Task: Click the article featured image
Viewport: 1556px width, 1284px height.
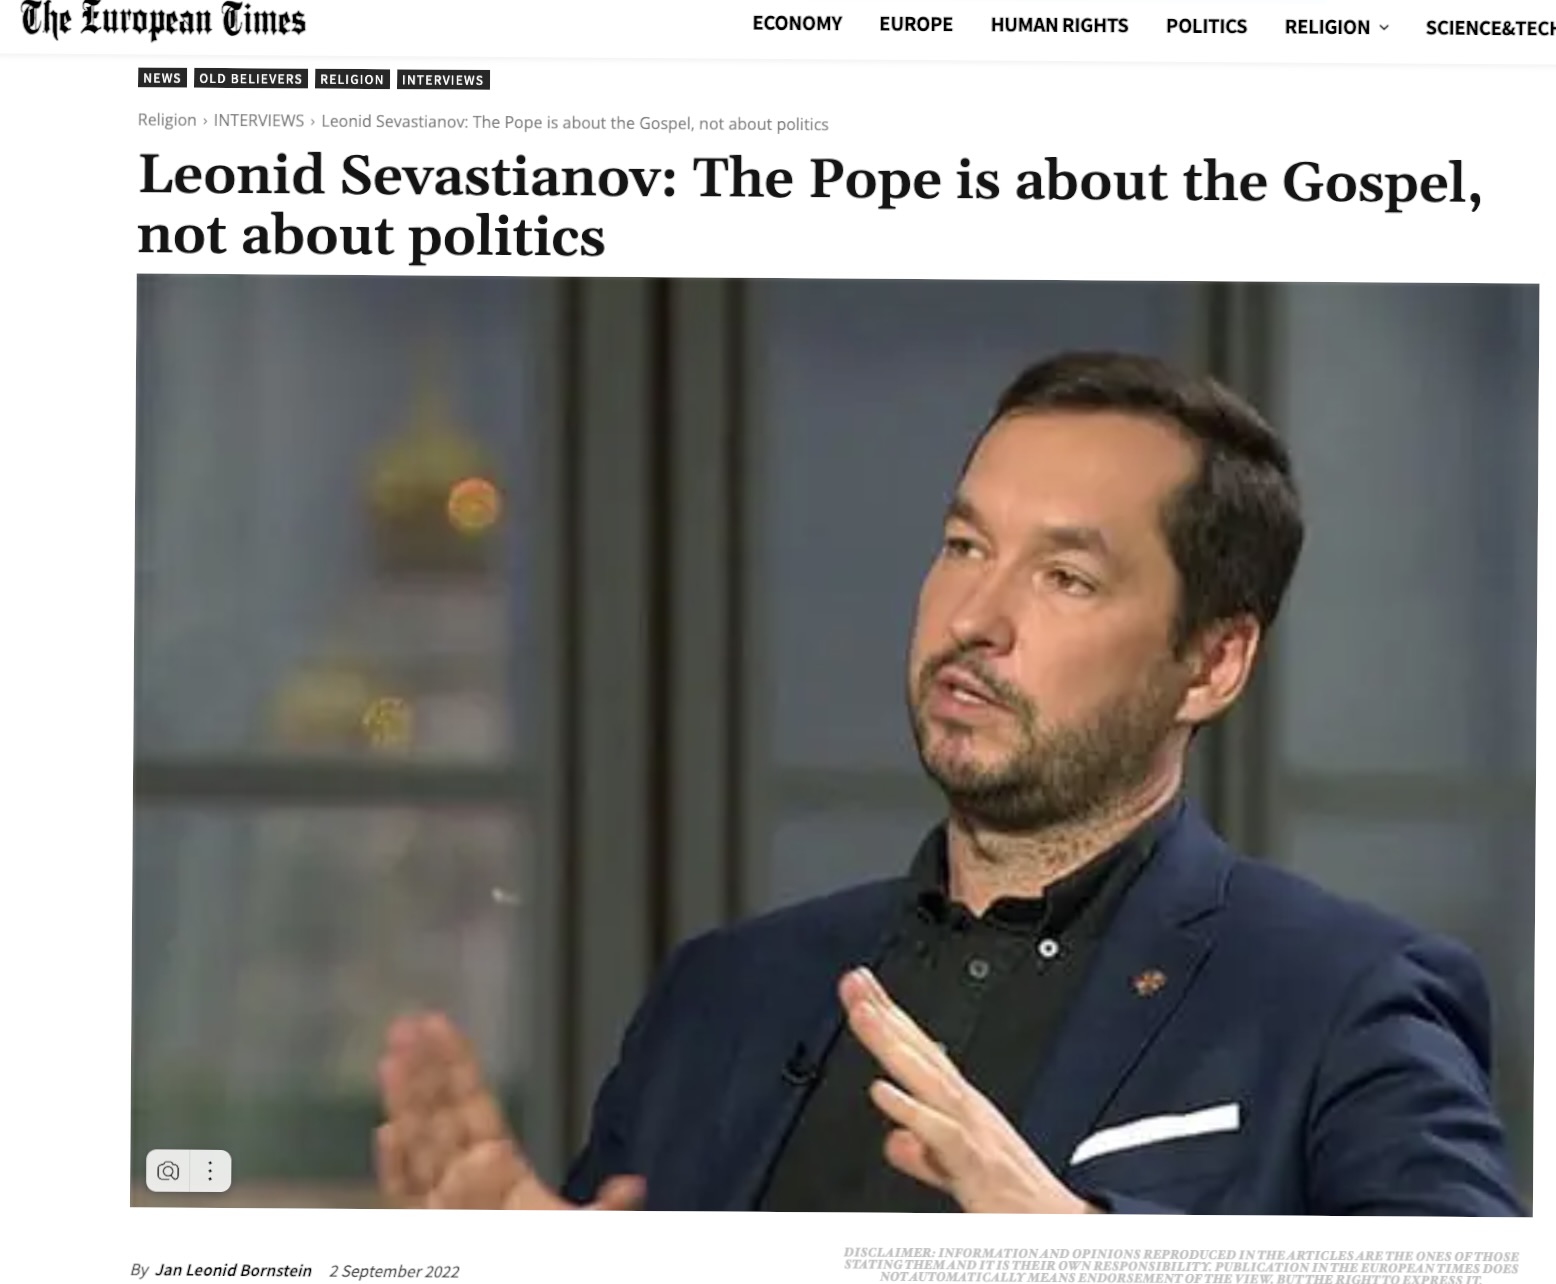Action: (834, 745)
